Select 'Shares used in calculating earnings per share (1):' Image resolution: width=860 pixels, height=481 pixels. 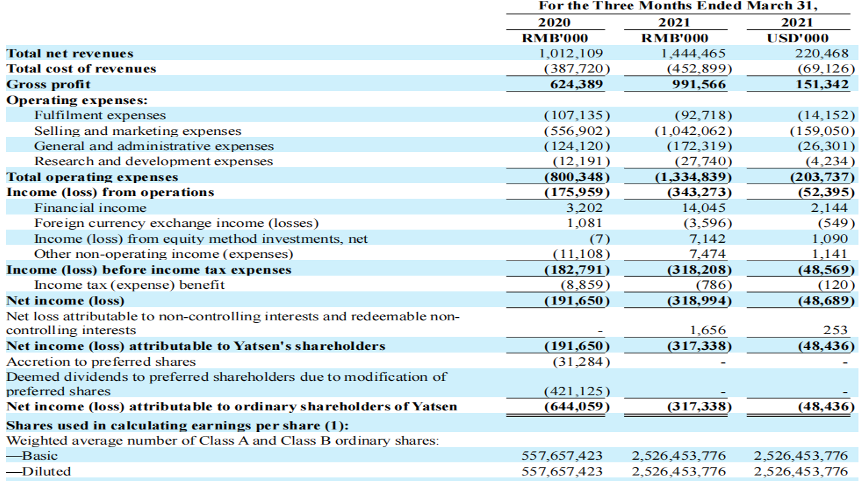tap(177, 426)
